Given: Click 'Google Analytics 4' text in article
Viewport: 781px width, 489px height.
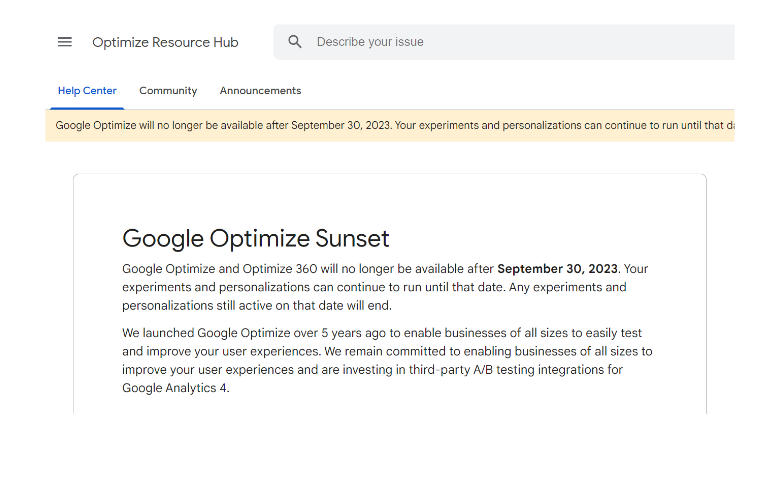Looking at the screenshot, I should click(x=175, y=388).
